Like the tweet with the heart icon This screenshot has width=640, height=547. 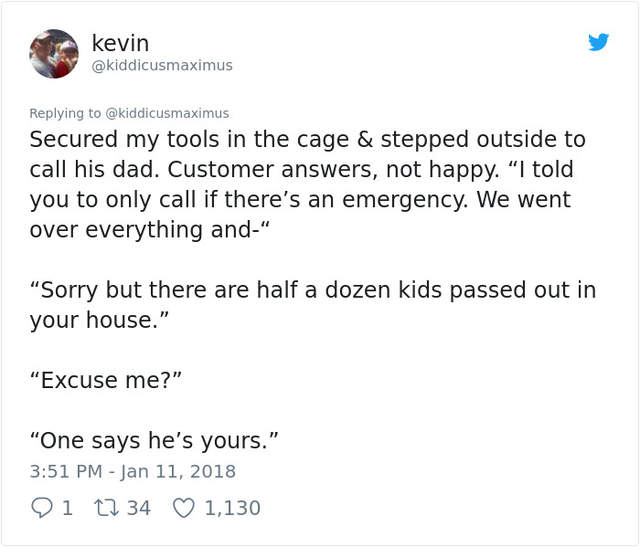coord(184,508)
